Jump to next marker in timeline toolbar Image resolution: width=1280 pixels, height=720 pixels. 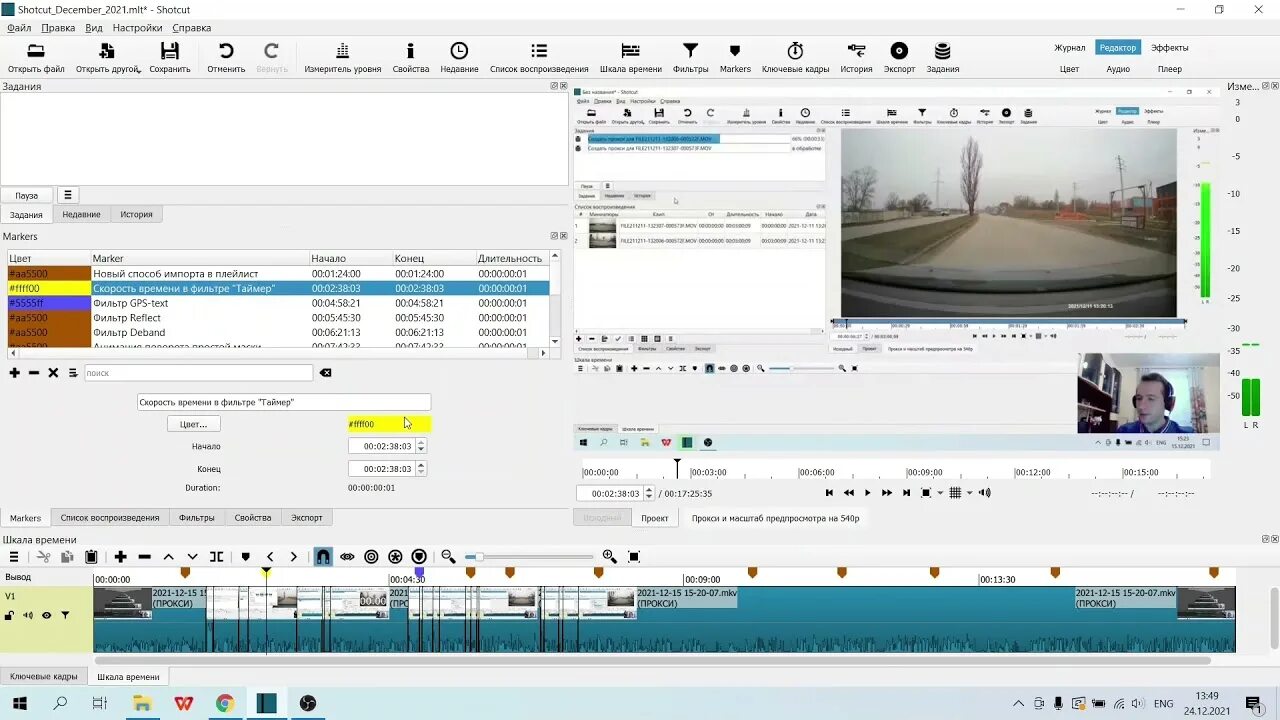coord(293,557)
